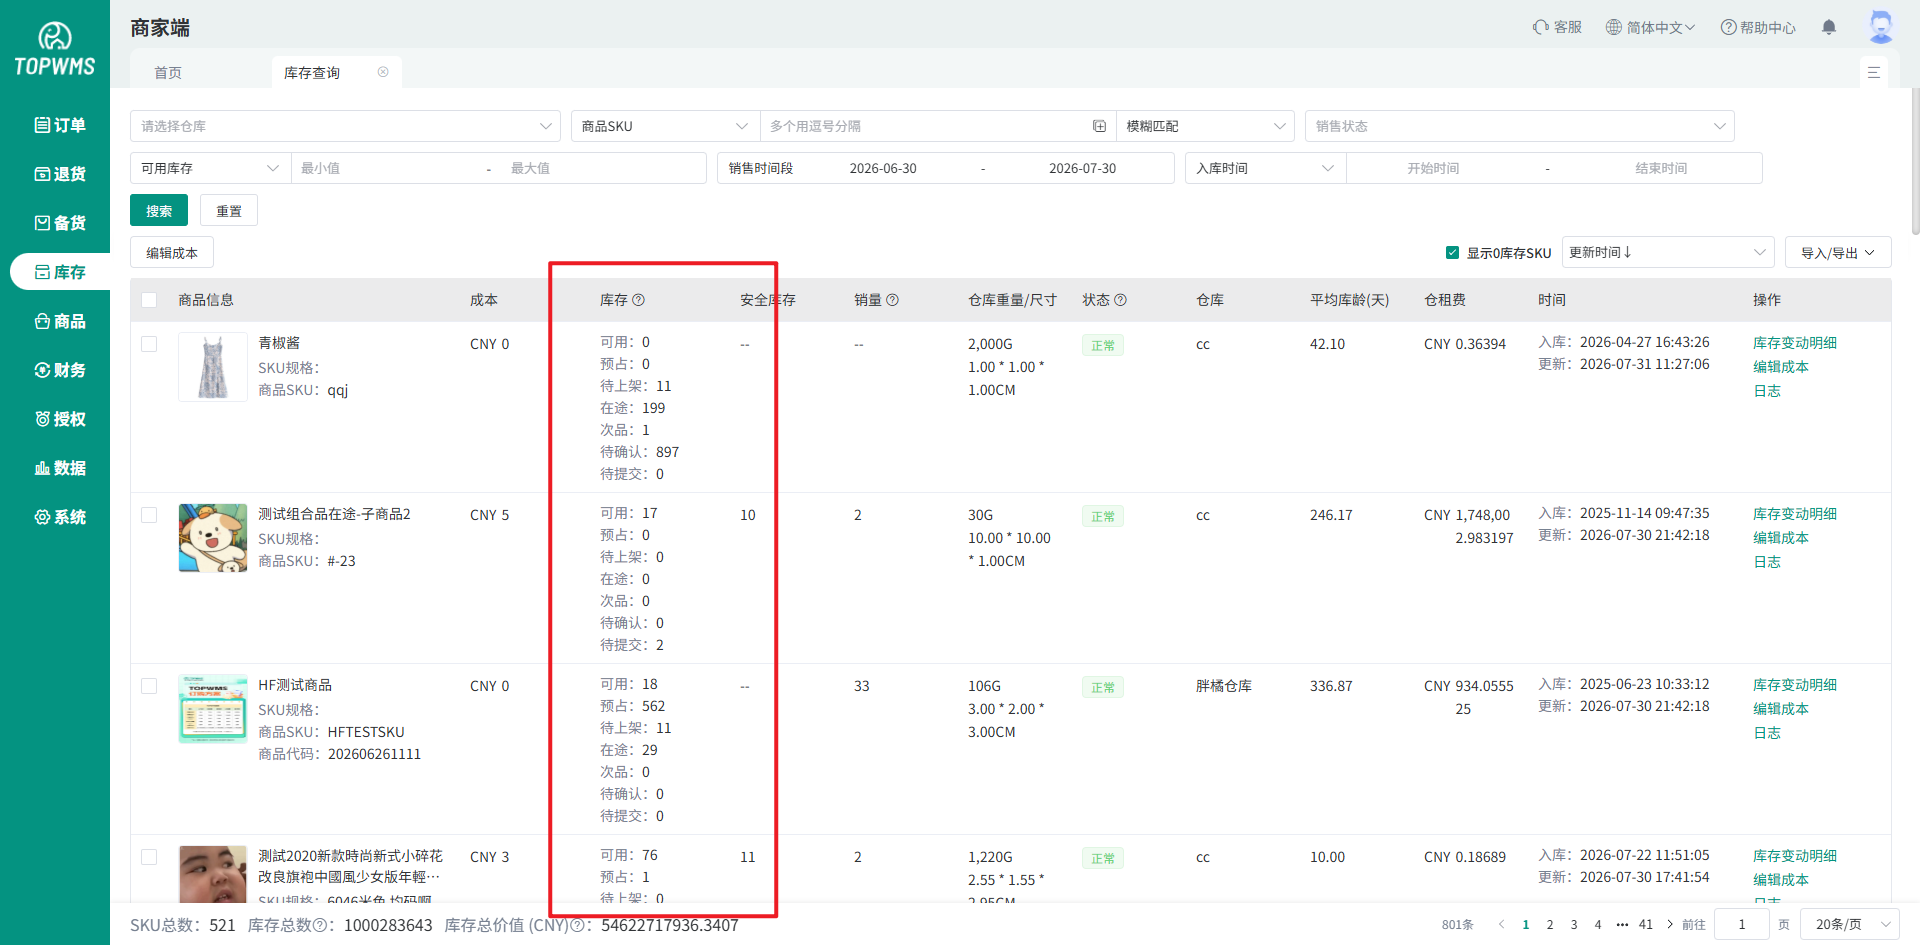Click the 开始时间 date field
1920x945 pixels.
click(1433, 168)
